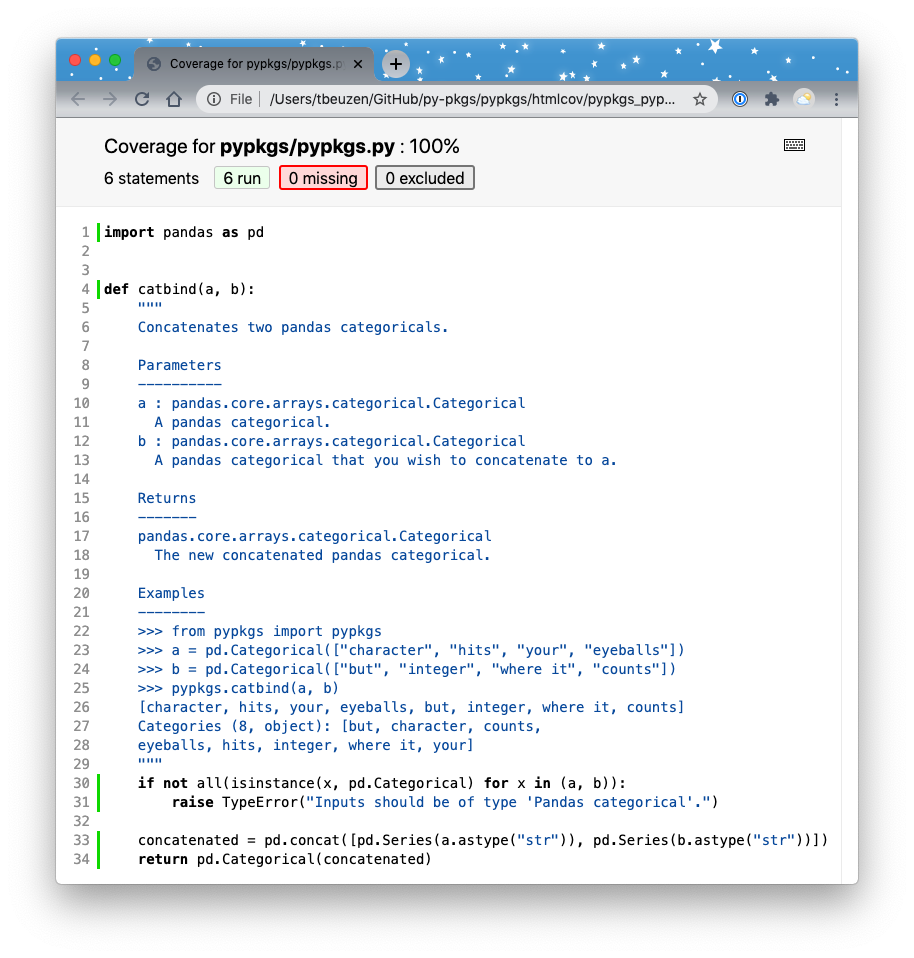
Task: Click 'def catbind(a, b):' code line
Action: 180,289
